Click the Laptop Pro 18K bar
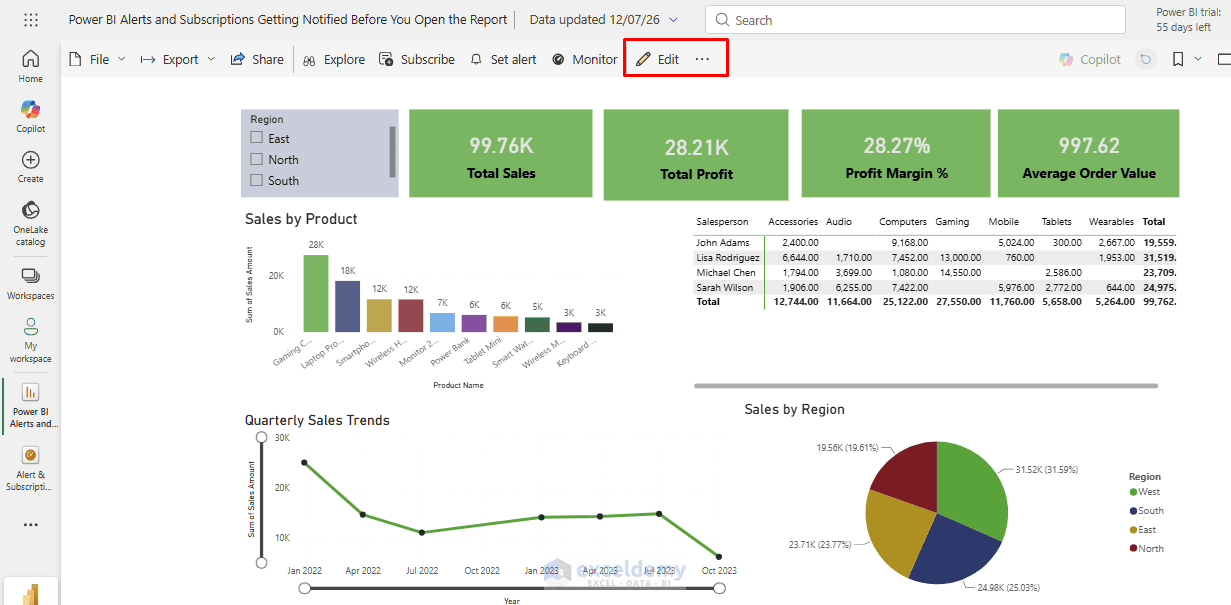The image size is (1231, 605). (347, 306)
